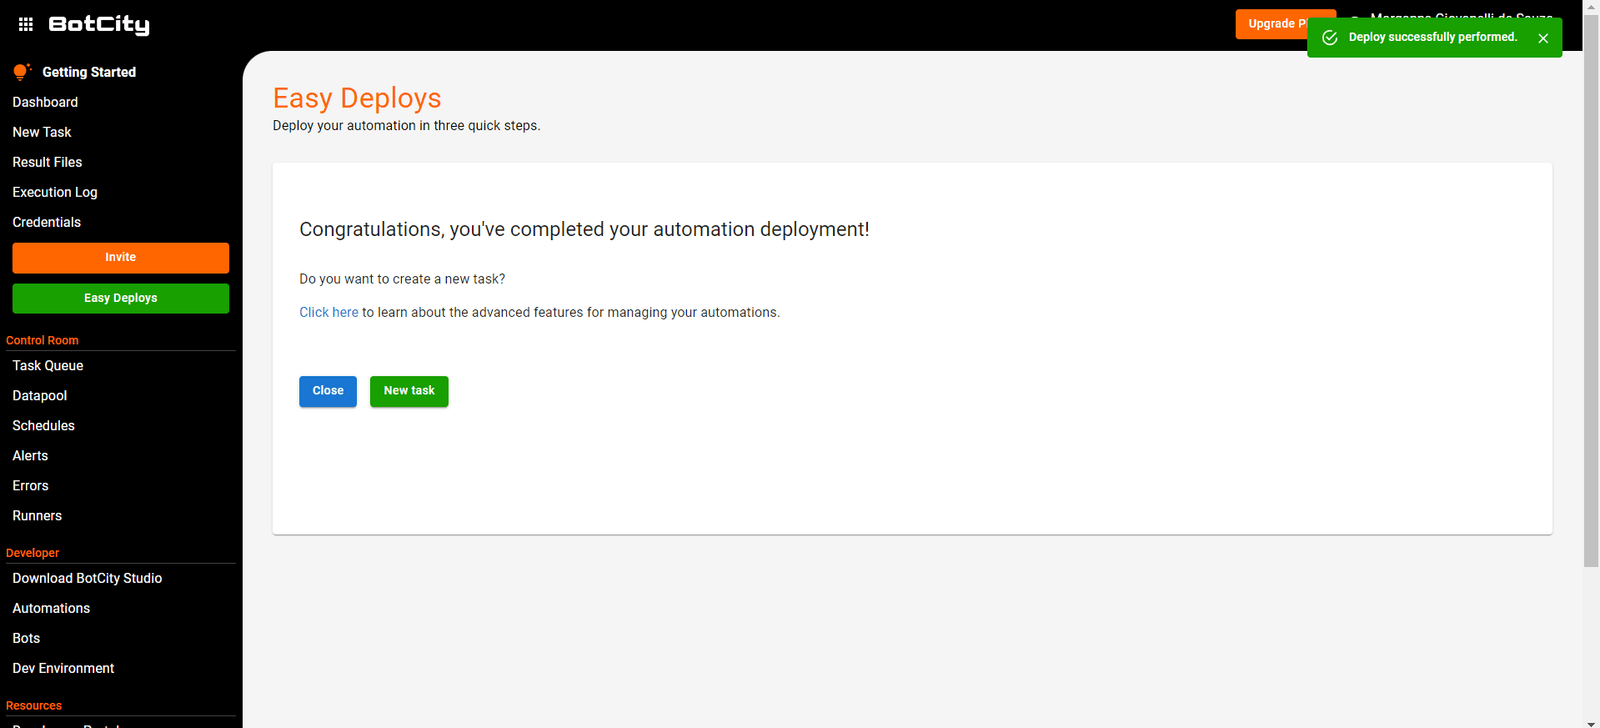The width and height of the screenshot is (1600, 728).
Task: Follow the 'Click here' link
Action: [x=329, y=313]
